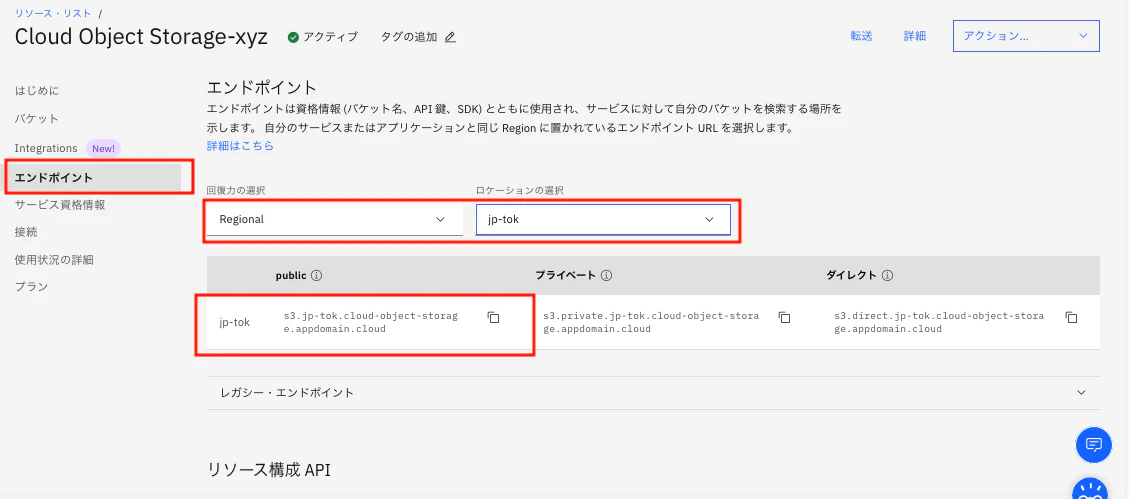This screenshot has width=1130, height=499.
Task: Copy the public jp-tok endpoint URL
Action: pos(494,317)
